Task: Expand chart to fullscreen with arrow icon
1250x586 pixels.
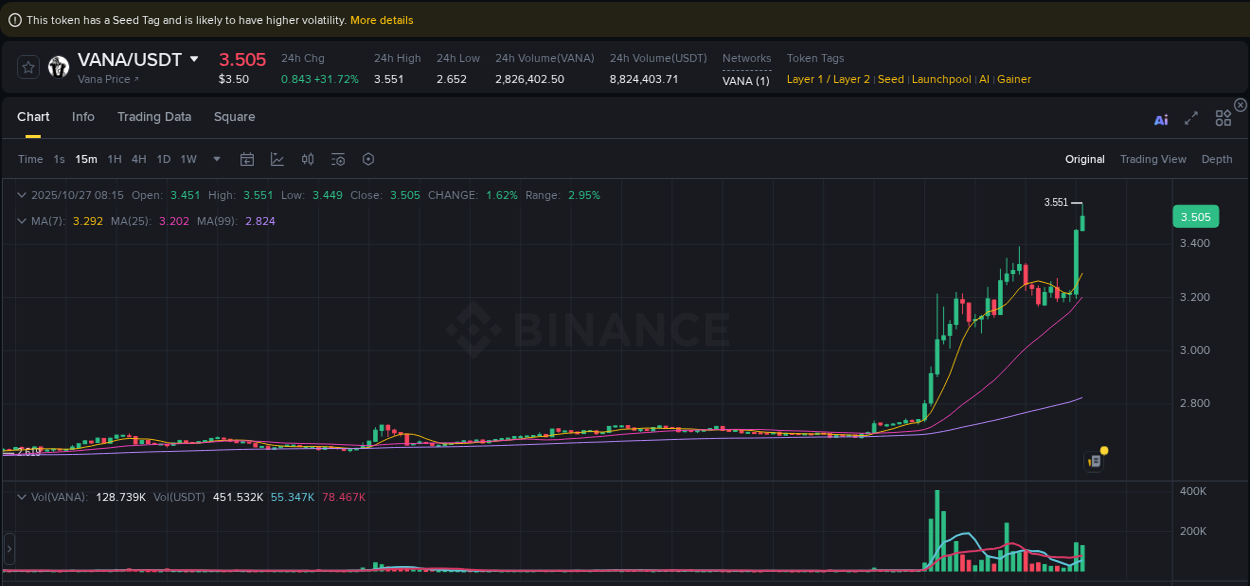Action: tap(1191, 118)
